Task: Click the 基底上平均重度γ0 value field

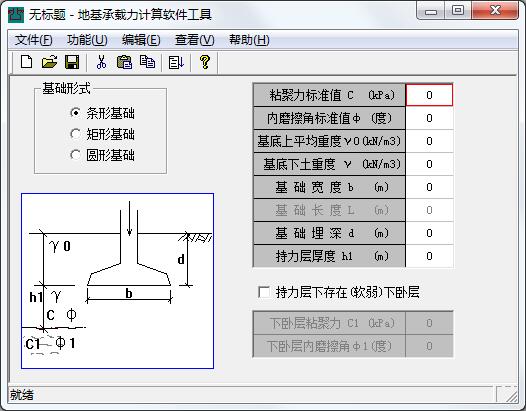Action: coord(429,141)
